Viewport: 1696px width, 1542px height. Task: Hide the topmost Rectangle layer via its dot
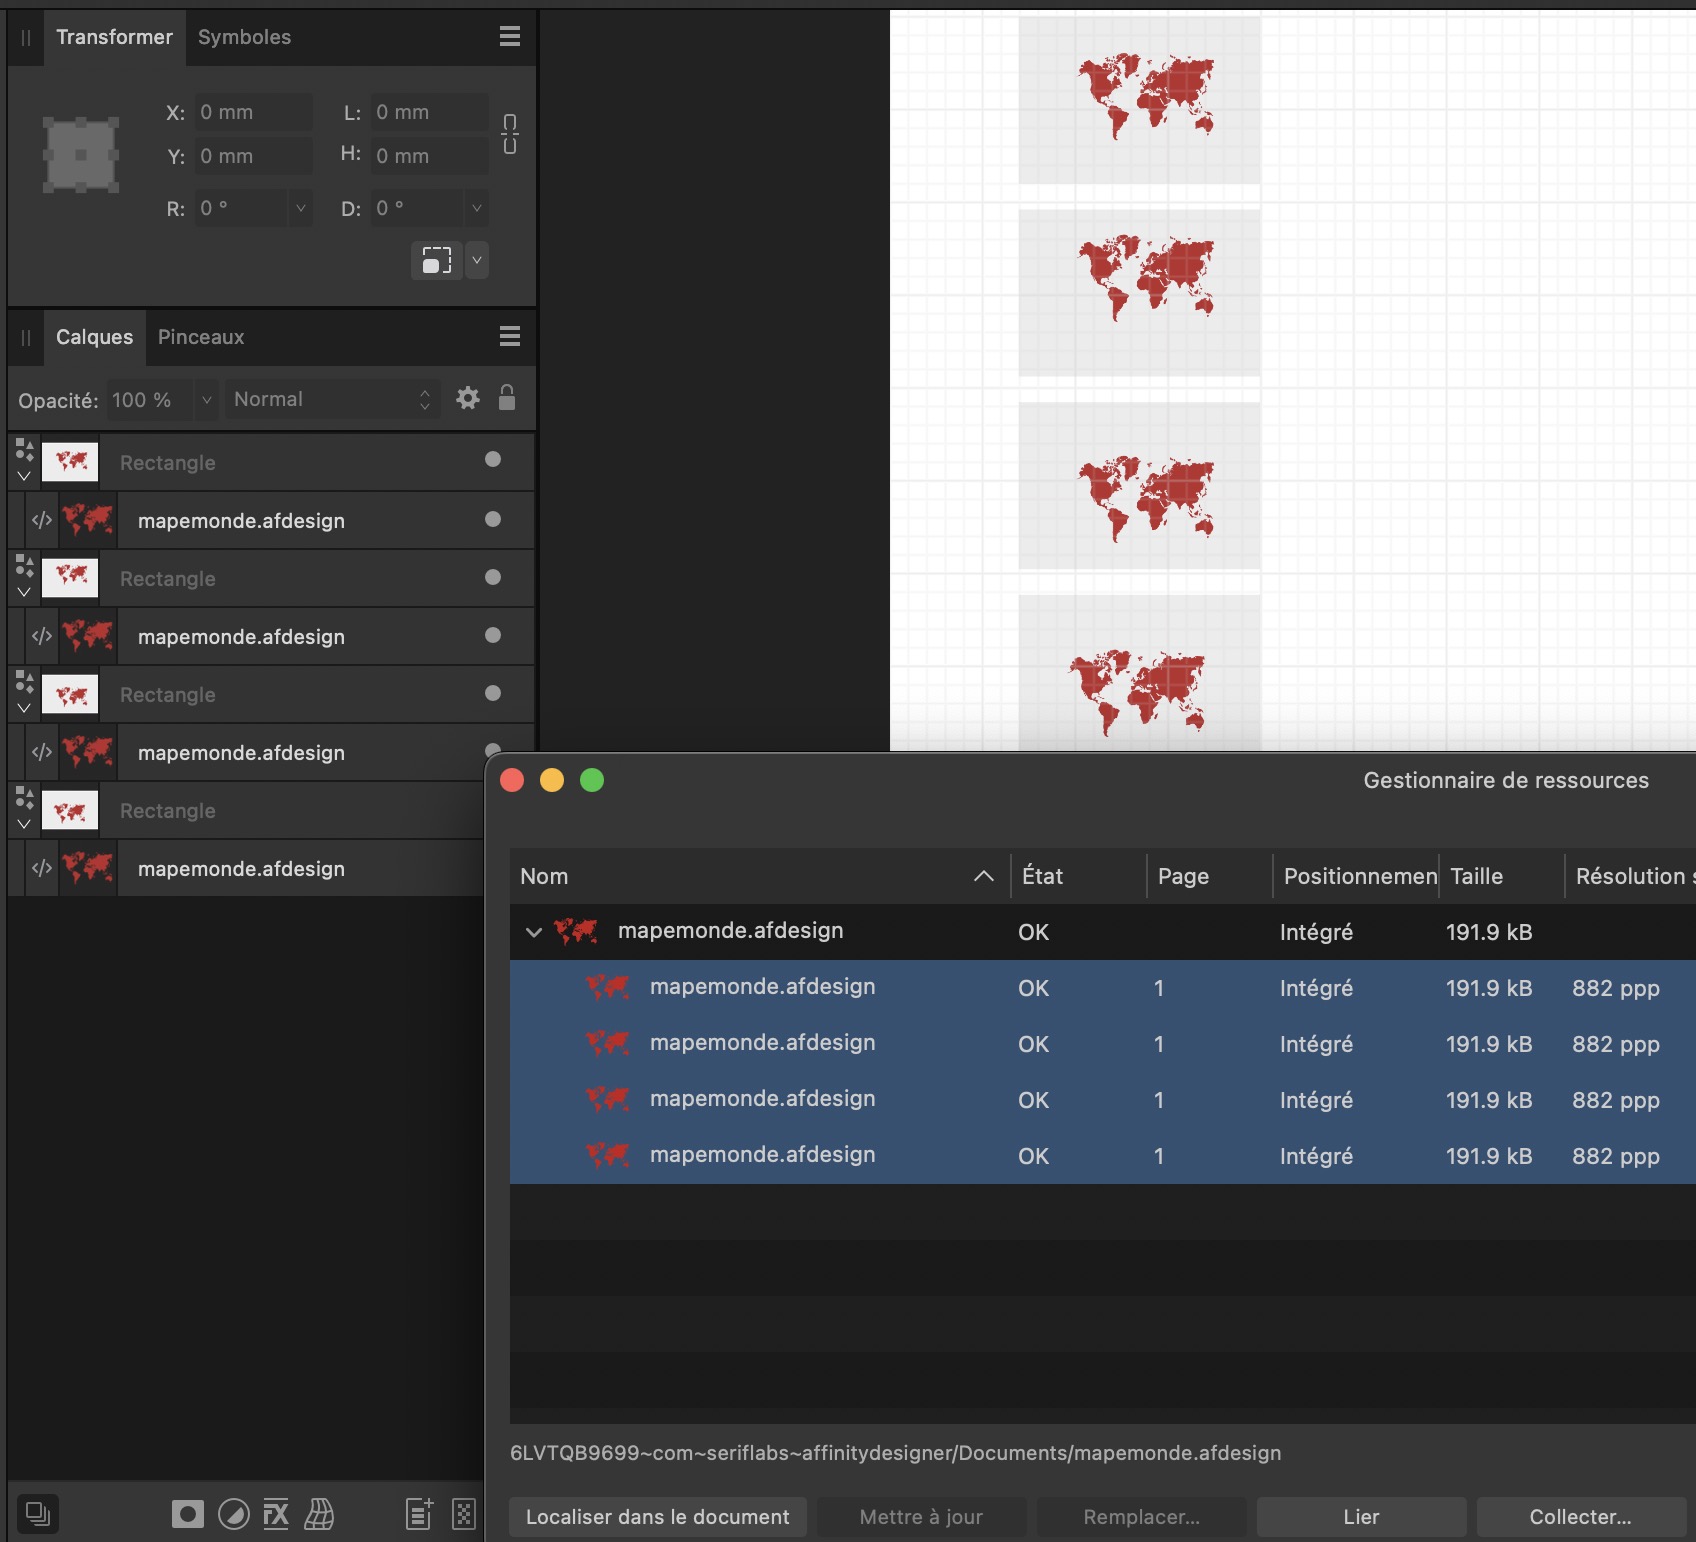493,459
